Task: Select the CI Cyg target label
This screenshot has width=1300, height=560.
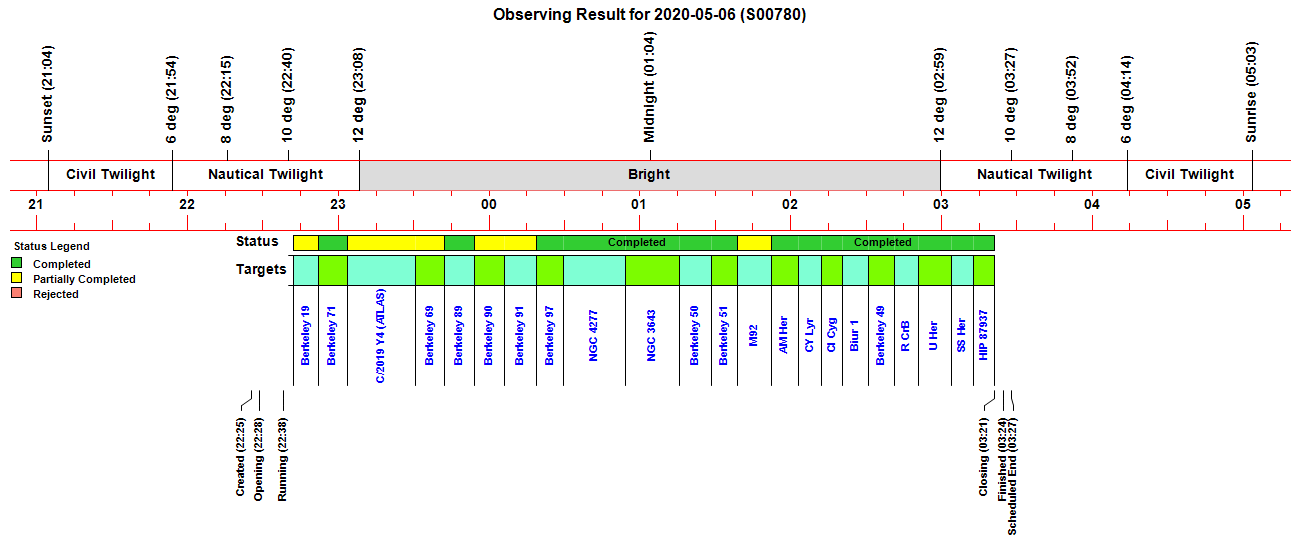Action: click(x=832, y=336)
